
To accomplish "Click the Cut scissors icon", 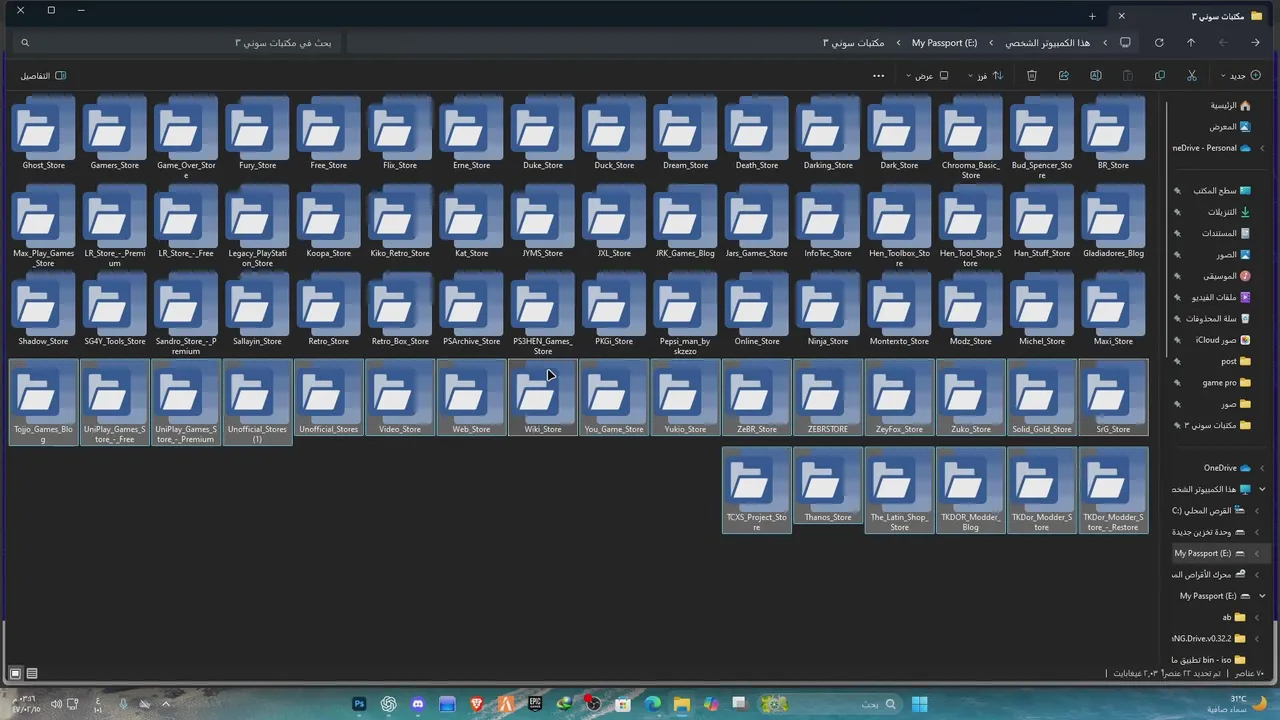I will point(1192,76).
